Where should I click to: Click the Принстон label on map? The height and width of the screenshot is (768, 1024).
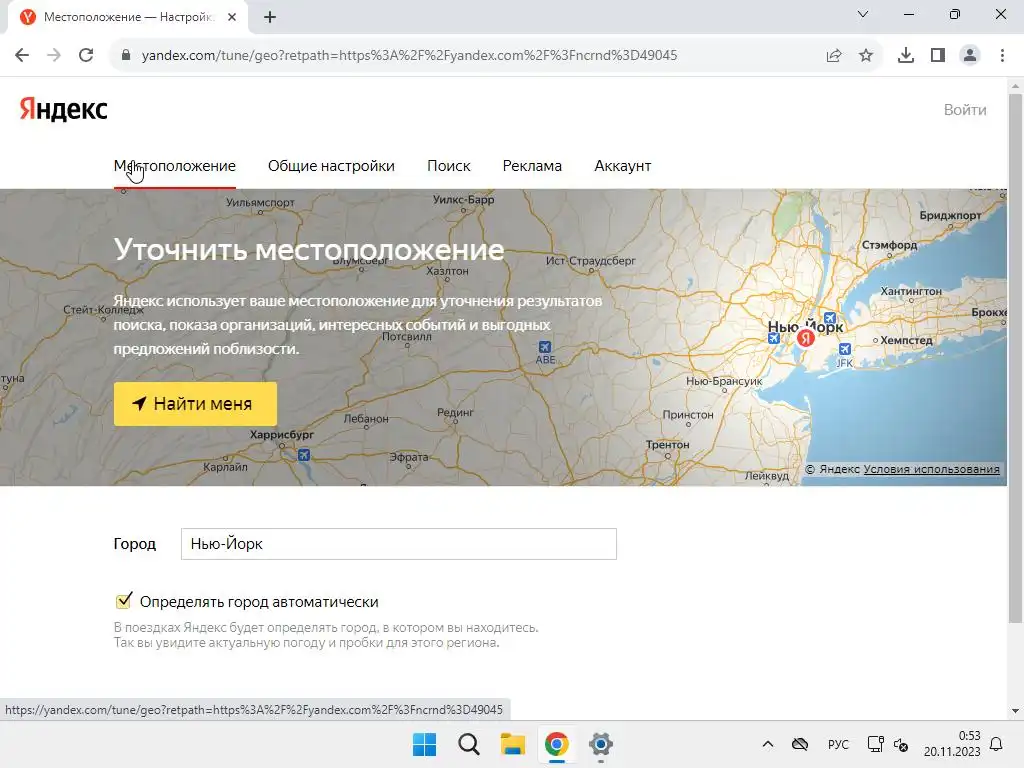tap(688, 415)
